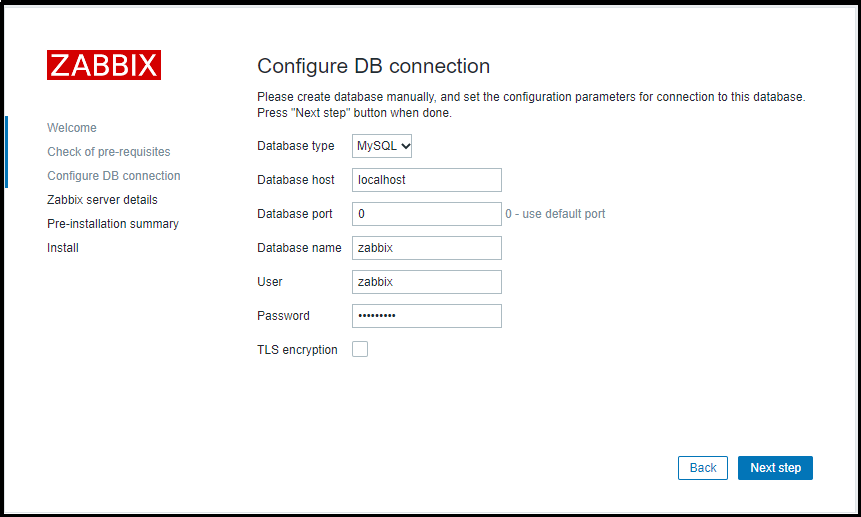Select the Welcome step in sidebar
Viewport: 861px width, 517px height.
(x=72, y=128)
